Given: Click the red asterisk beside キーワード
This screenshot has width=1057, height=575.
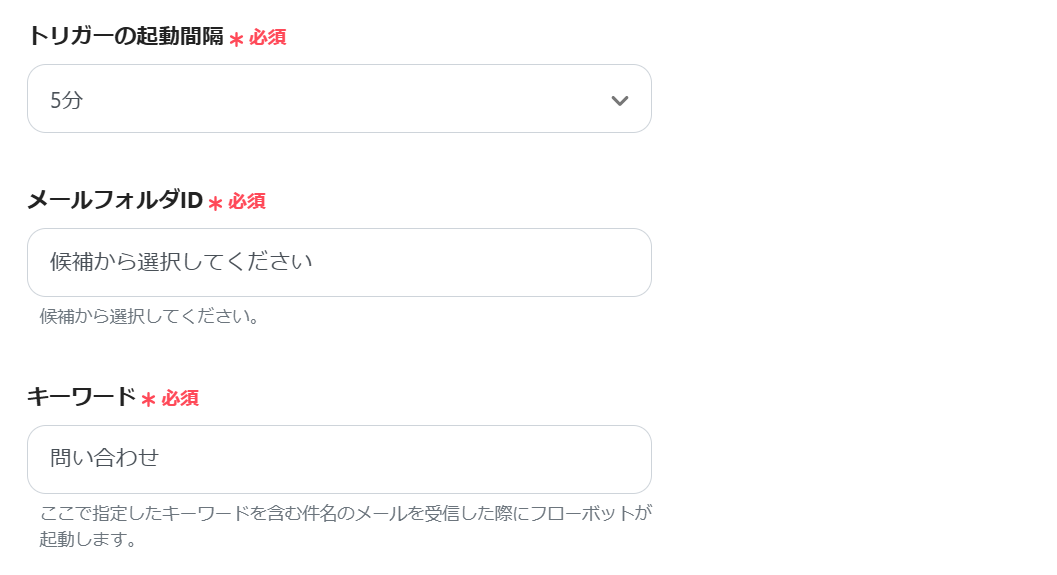Looking at the screenshot, I should click(148, 401).
